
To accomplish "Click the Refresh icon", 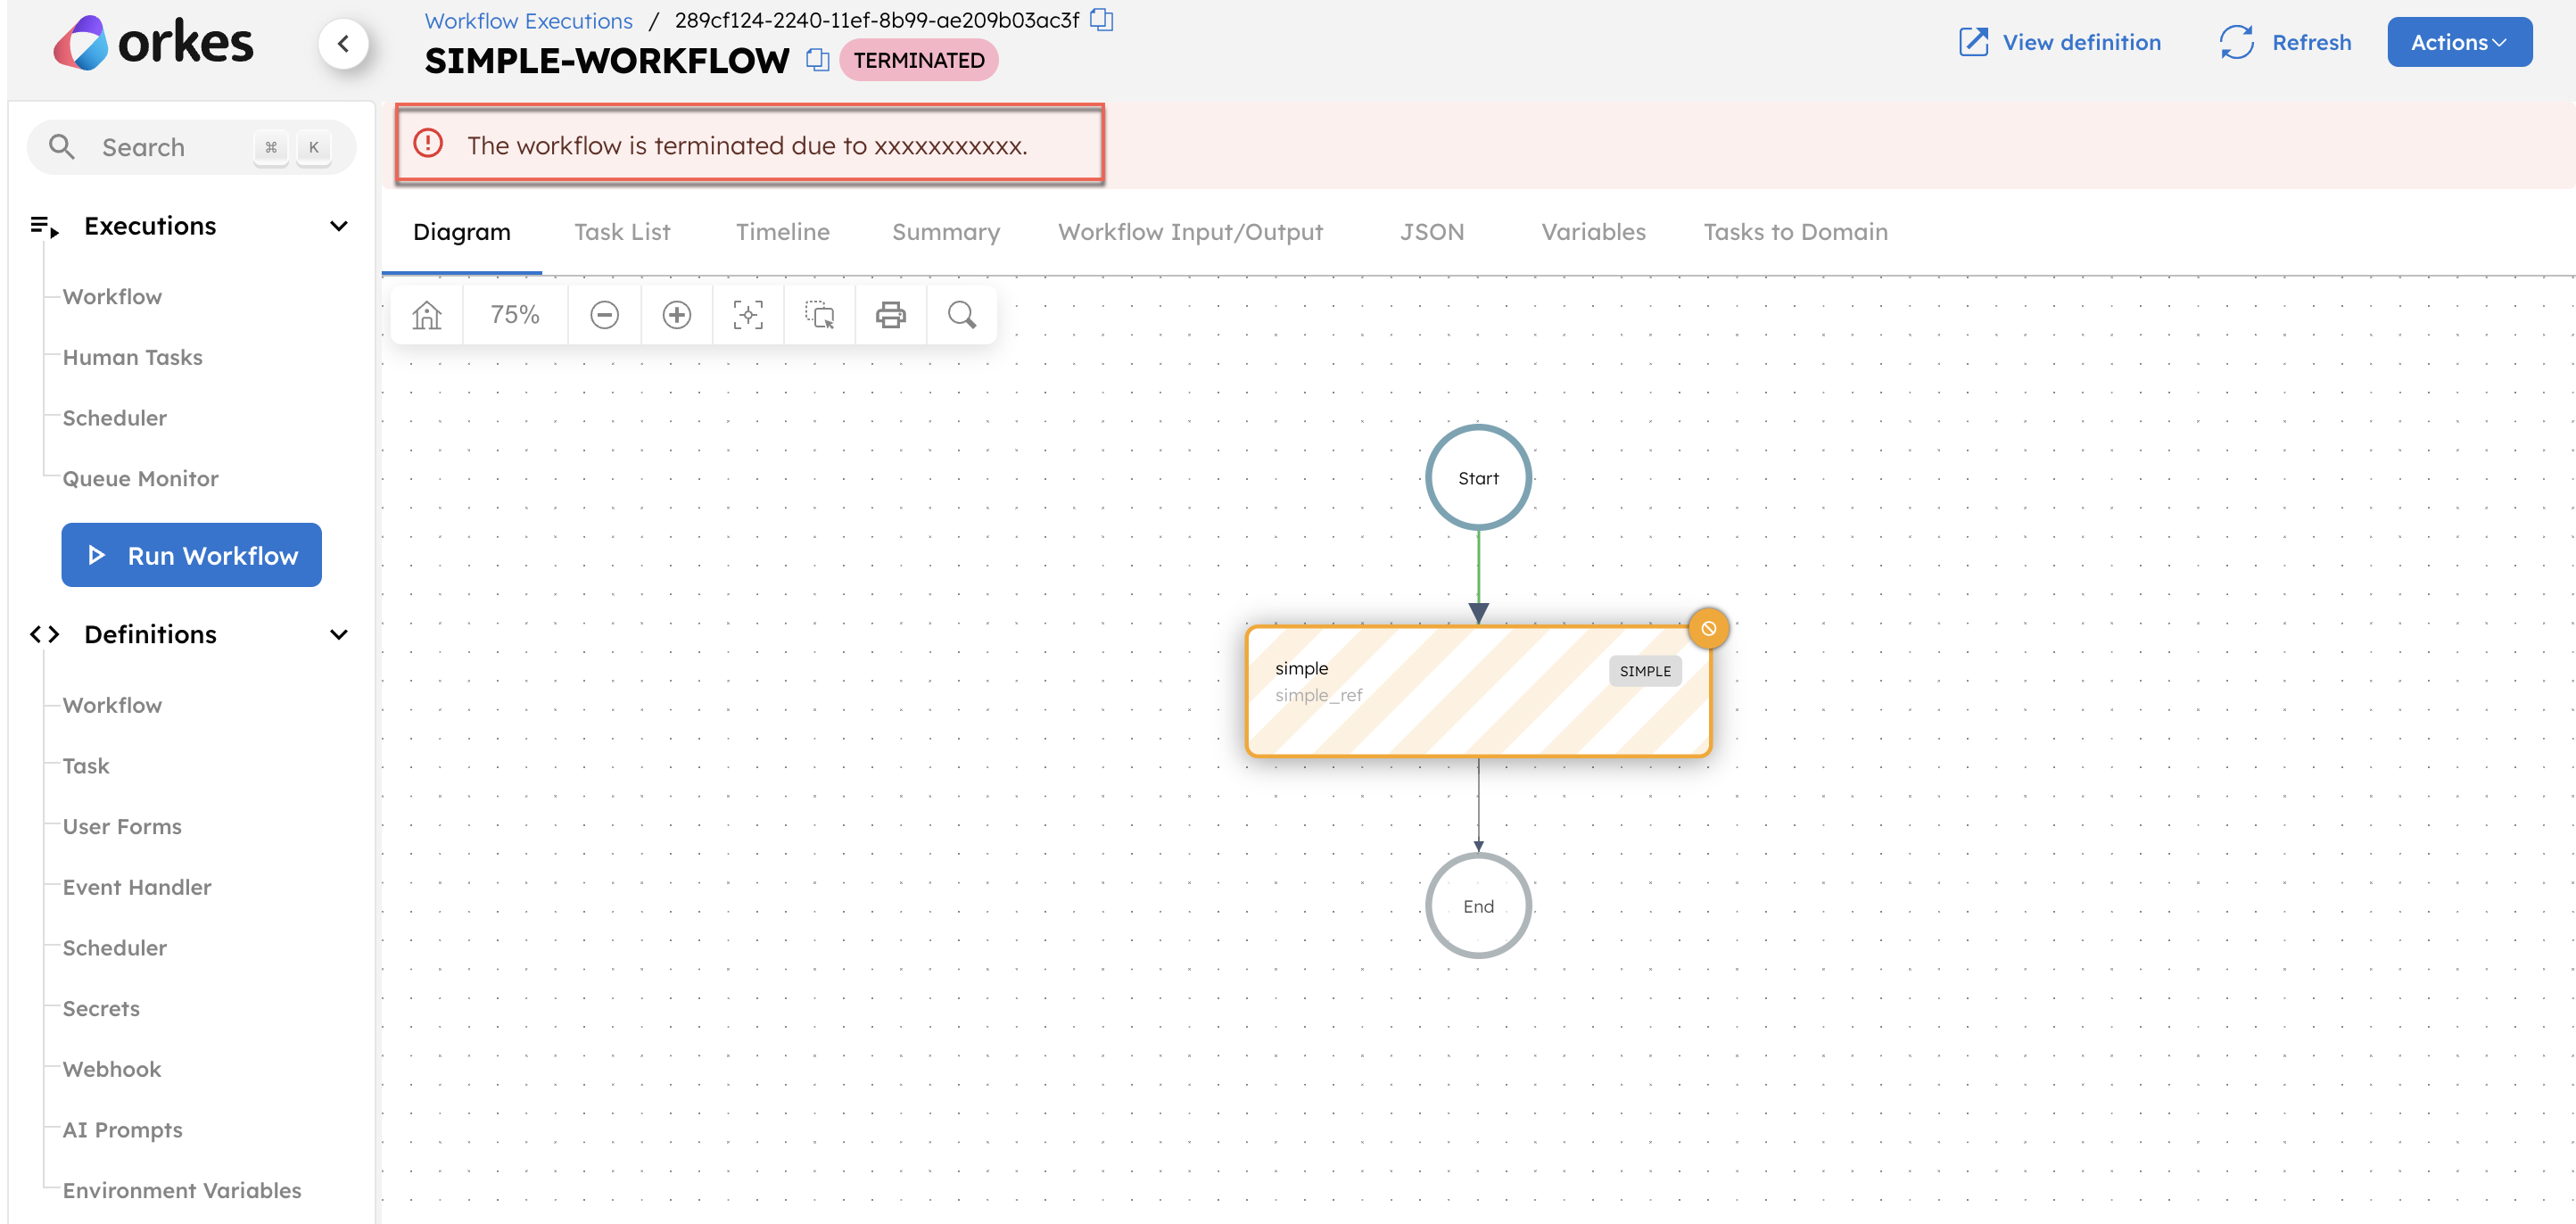I will 2236,42.
